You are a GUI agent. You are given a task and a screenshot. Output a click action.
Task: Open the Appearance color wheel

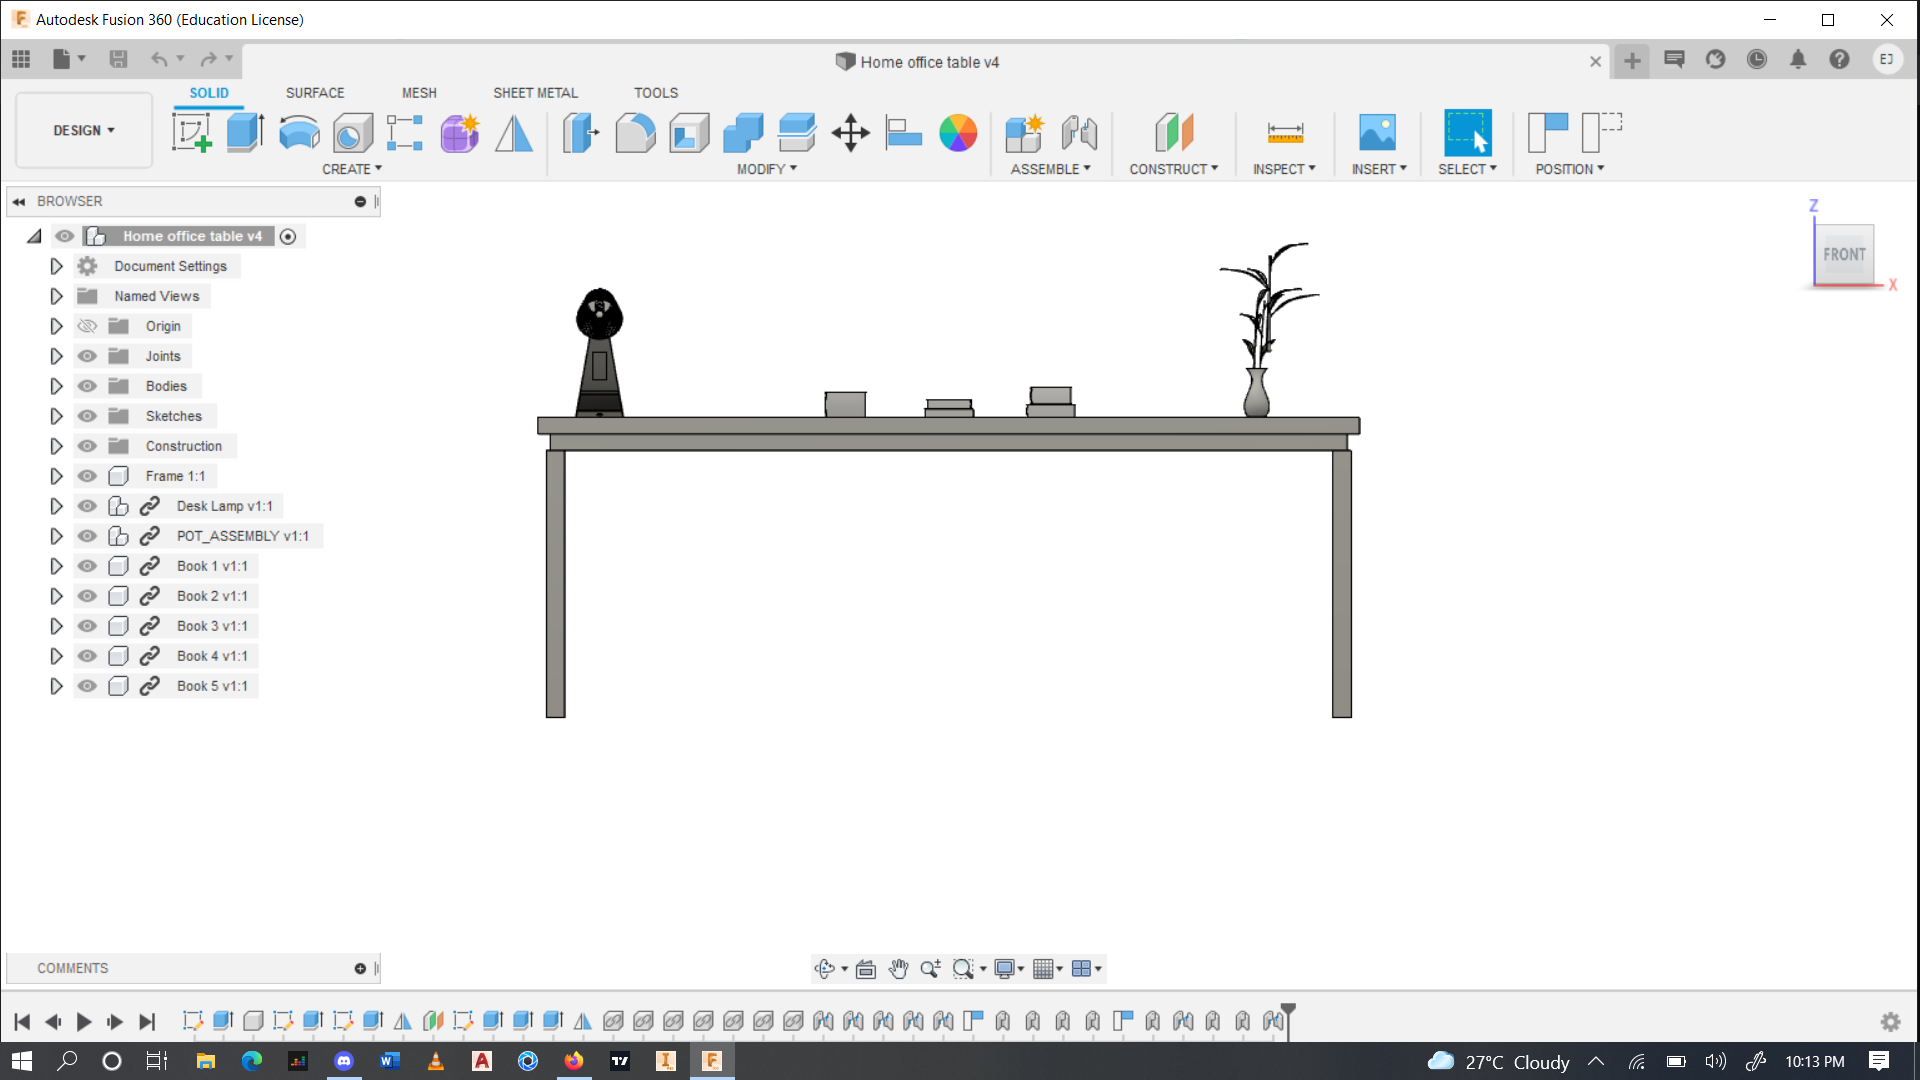click(957, 132)
